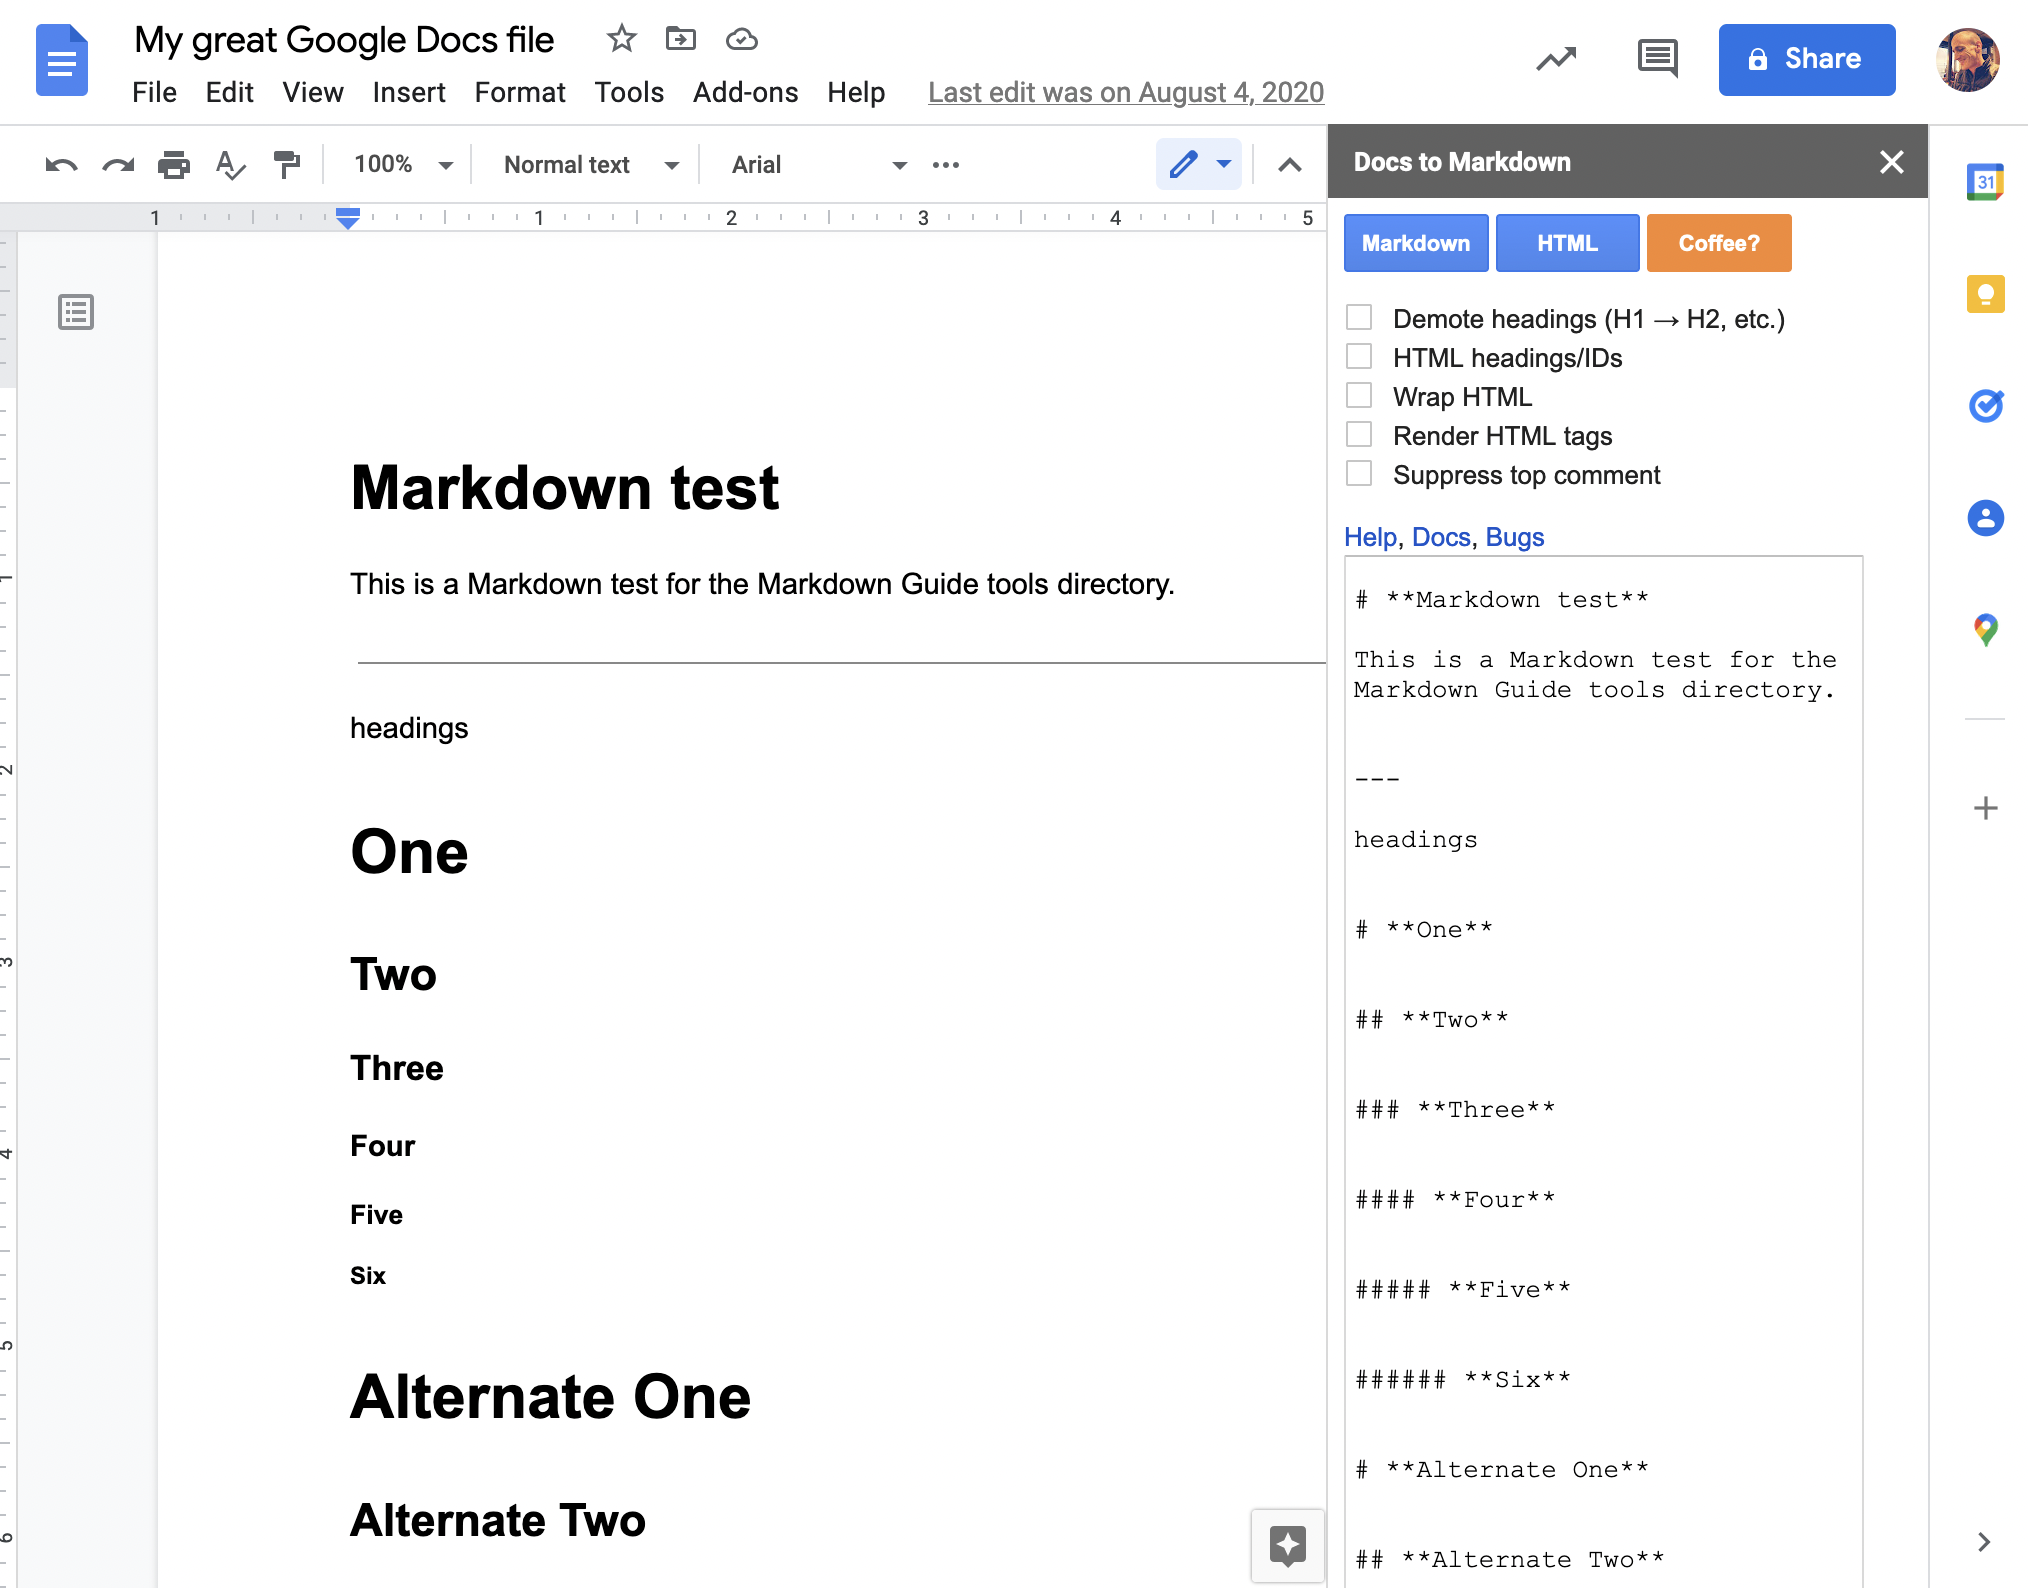
Task: Click the Help link in Docs to Markdown panel
Action: (x=1370, y=535)
